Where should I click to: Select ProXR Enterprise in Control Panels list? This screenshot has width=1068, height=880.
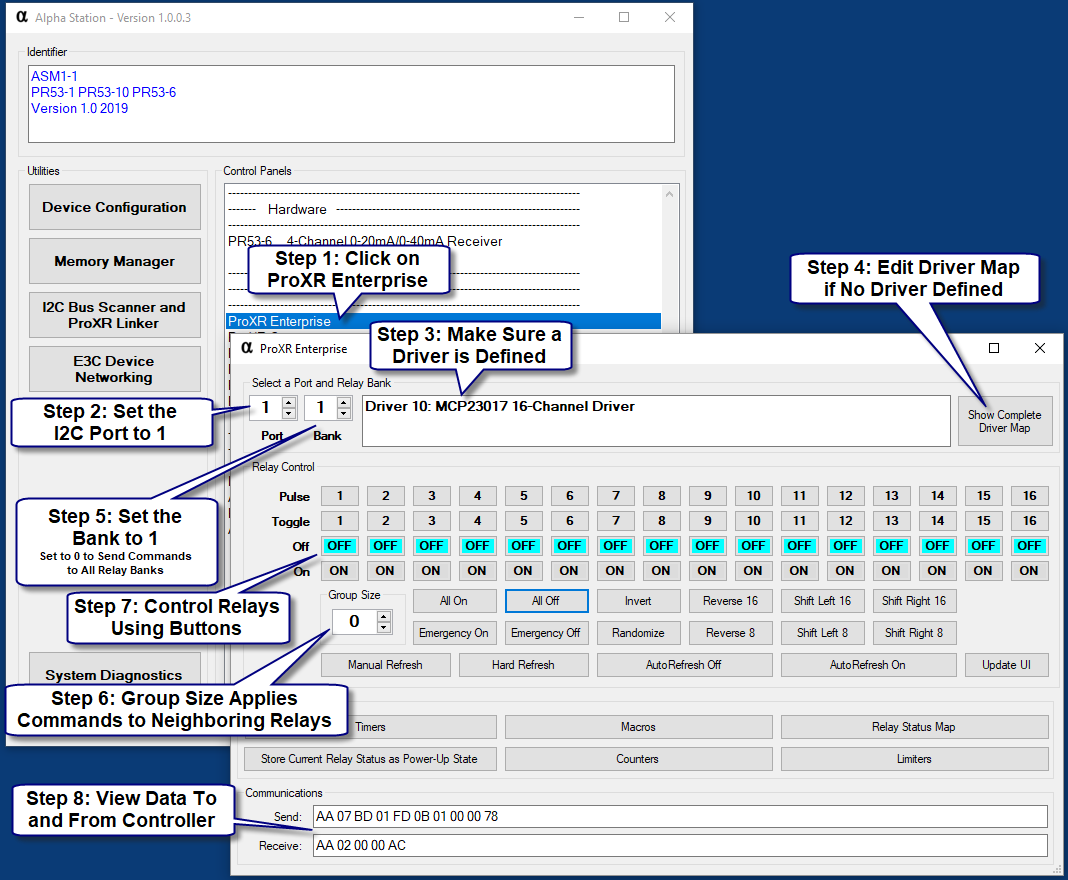[x=443, y=321]
